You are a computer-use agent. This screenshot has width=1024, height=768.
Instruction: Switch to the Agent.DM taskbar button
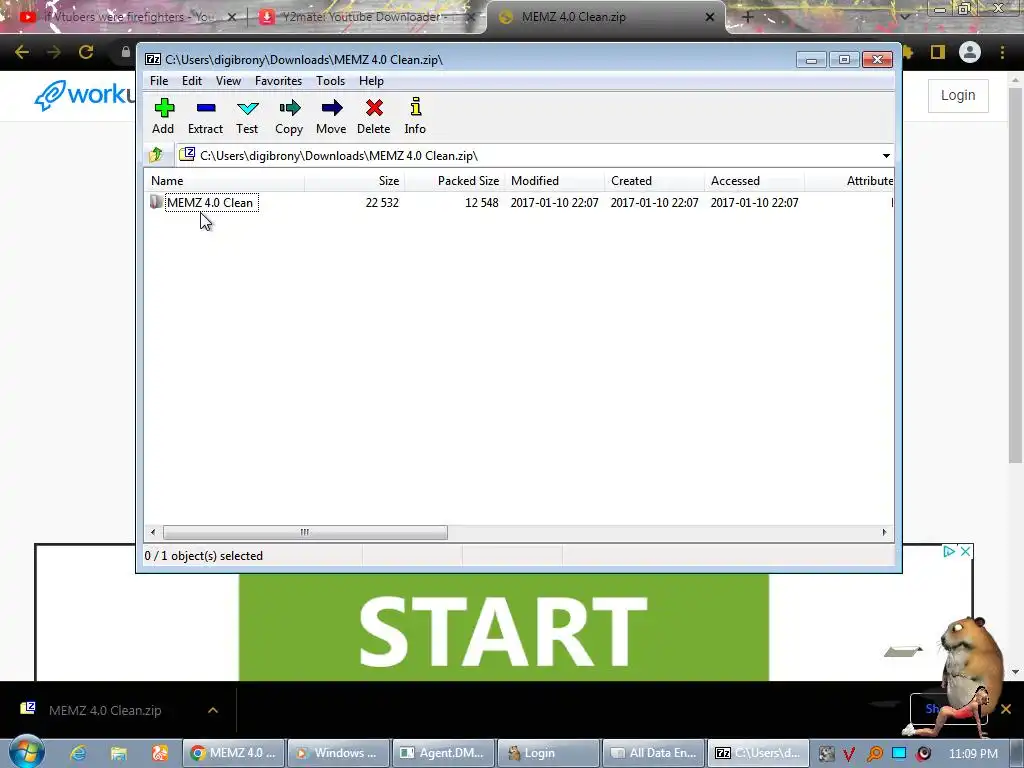pyautogui.click(x=443, y=753)
